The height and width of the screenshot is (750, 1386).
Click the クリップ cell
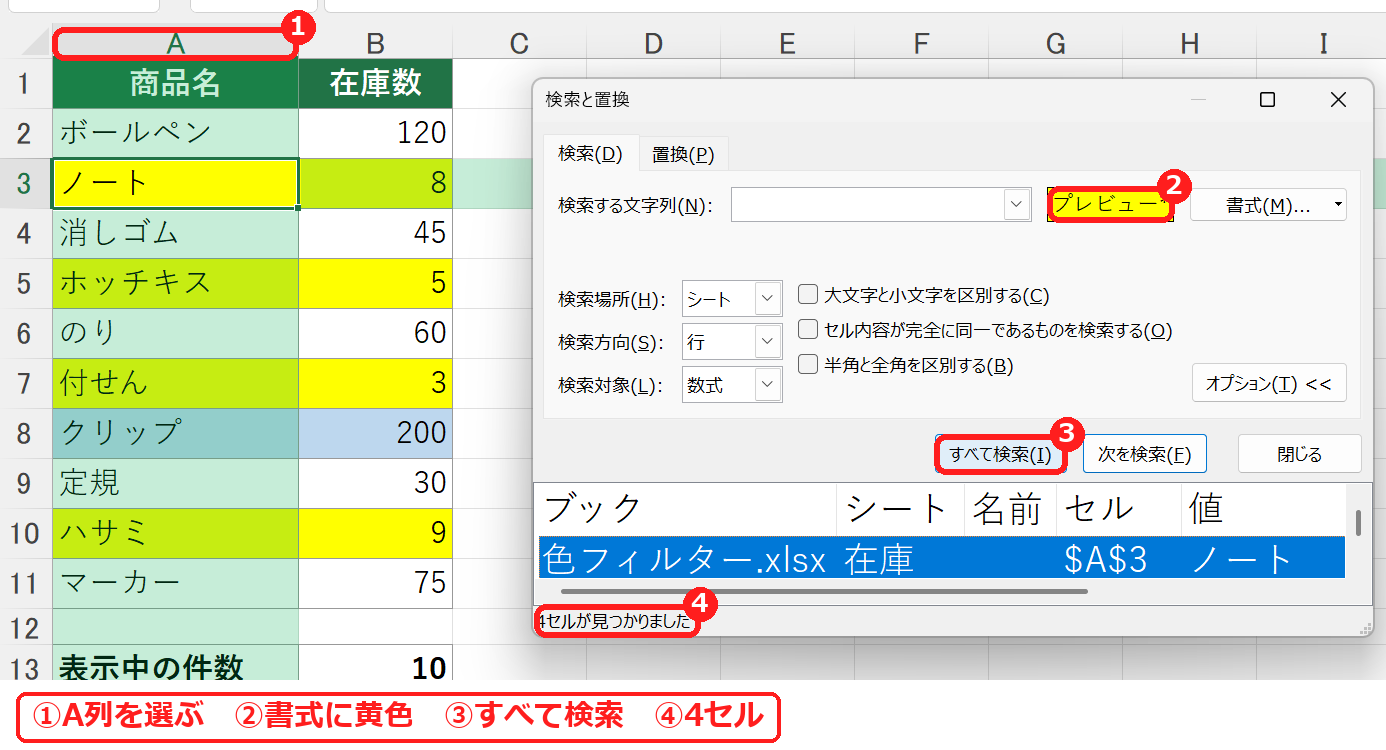(x=175, y=433)
